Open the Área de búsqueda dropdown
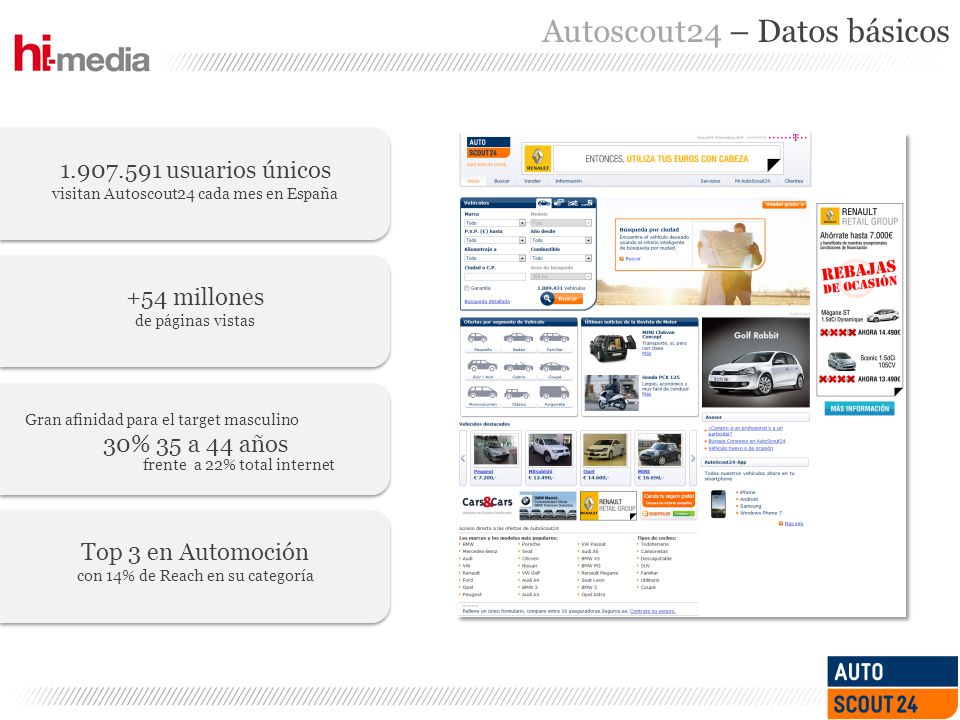 pyautogui.click(x=561, y=277)
